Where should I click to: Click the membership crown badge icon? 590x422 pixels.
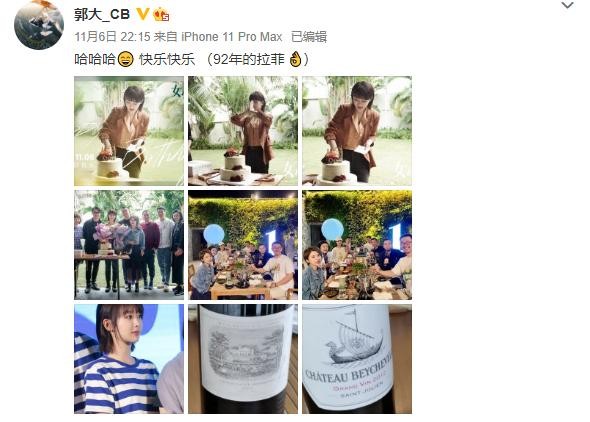[161, 14]
